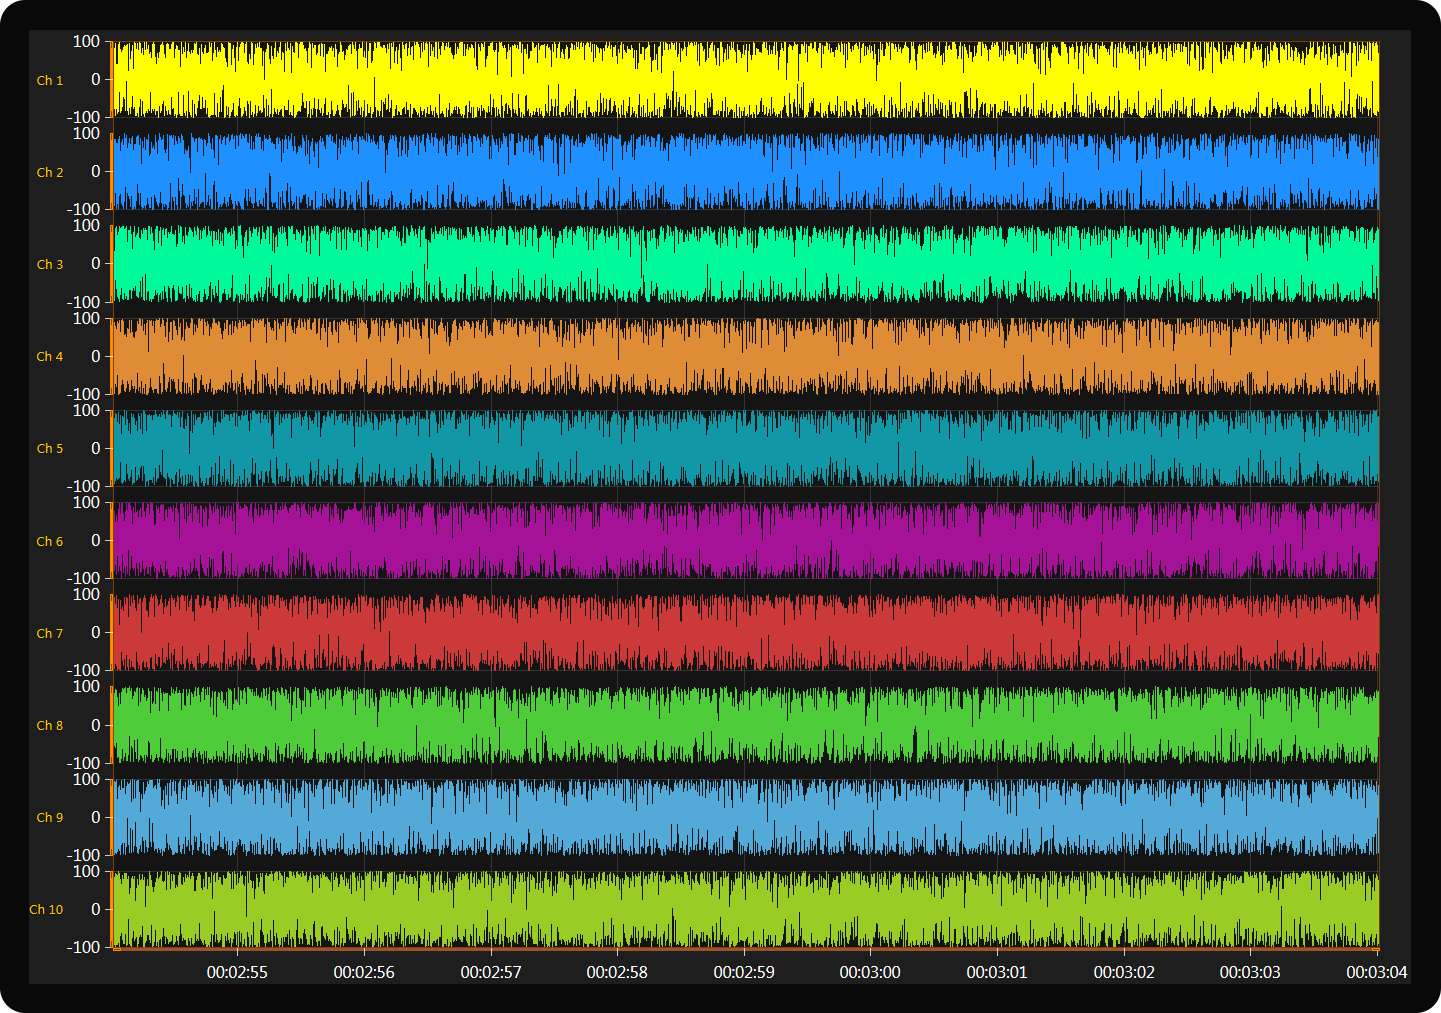The image size is (1441, 1013).
Task: Click the Ch 5 axis label
Action: pyautogui.click(x=50, y=448)
